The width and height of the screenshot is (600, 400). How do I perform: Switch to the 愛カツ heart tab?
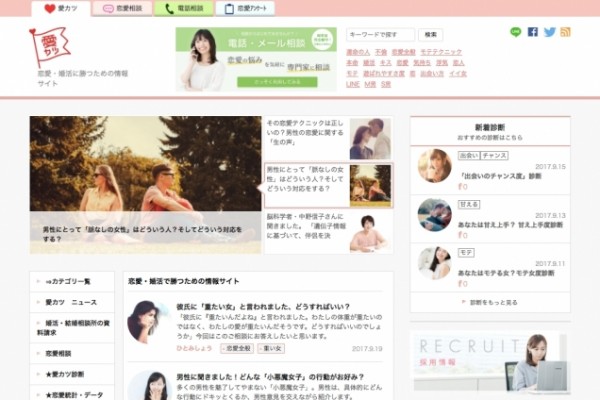[x=61, y=8]
